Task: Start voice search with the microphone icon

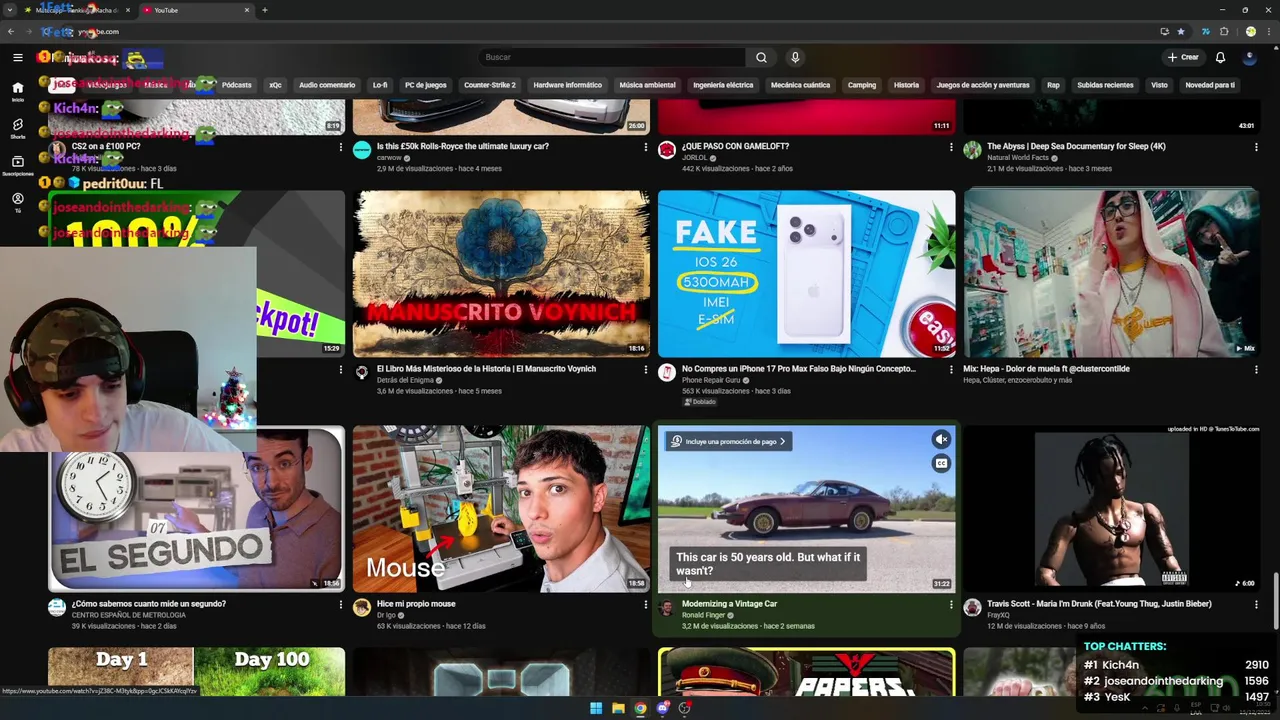Action: coord(795,57)
